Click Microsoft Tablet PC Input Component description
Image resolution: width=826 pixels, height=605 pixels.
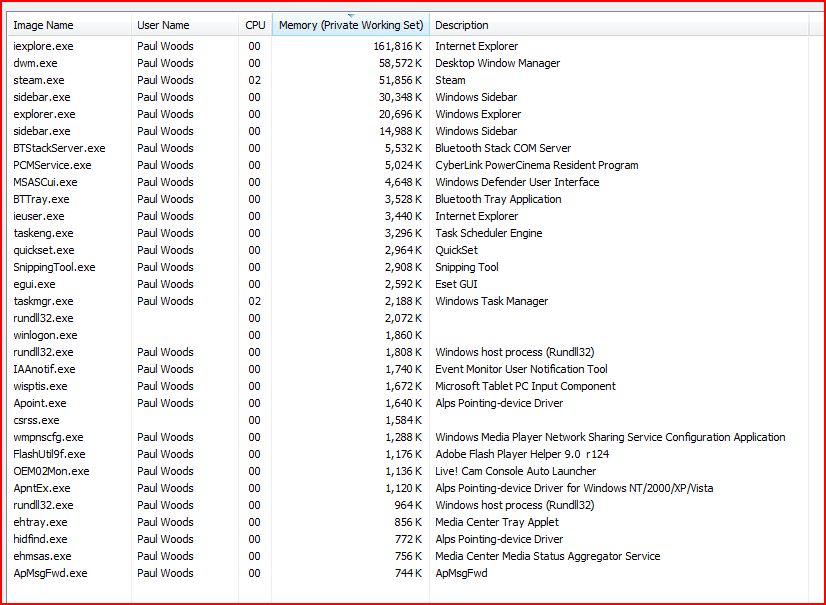point(525,386)
